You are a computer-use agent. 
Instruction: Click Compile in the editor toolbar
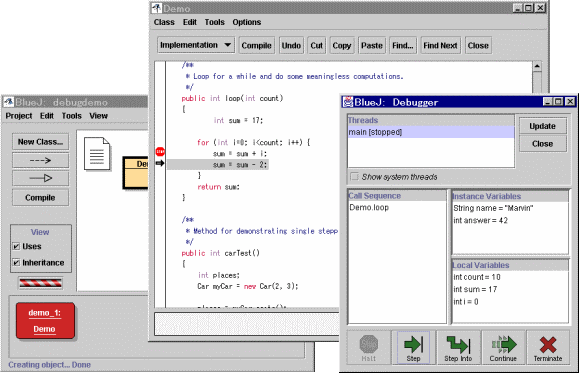coord(257,45)
